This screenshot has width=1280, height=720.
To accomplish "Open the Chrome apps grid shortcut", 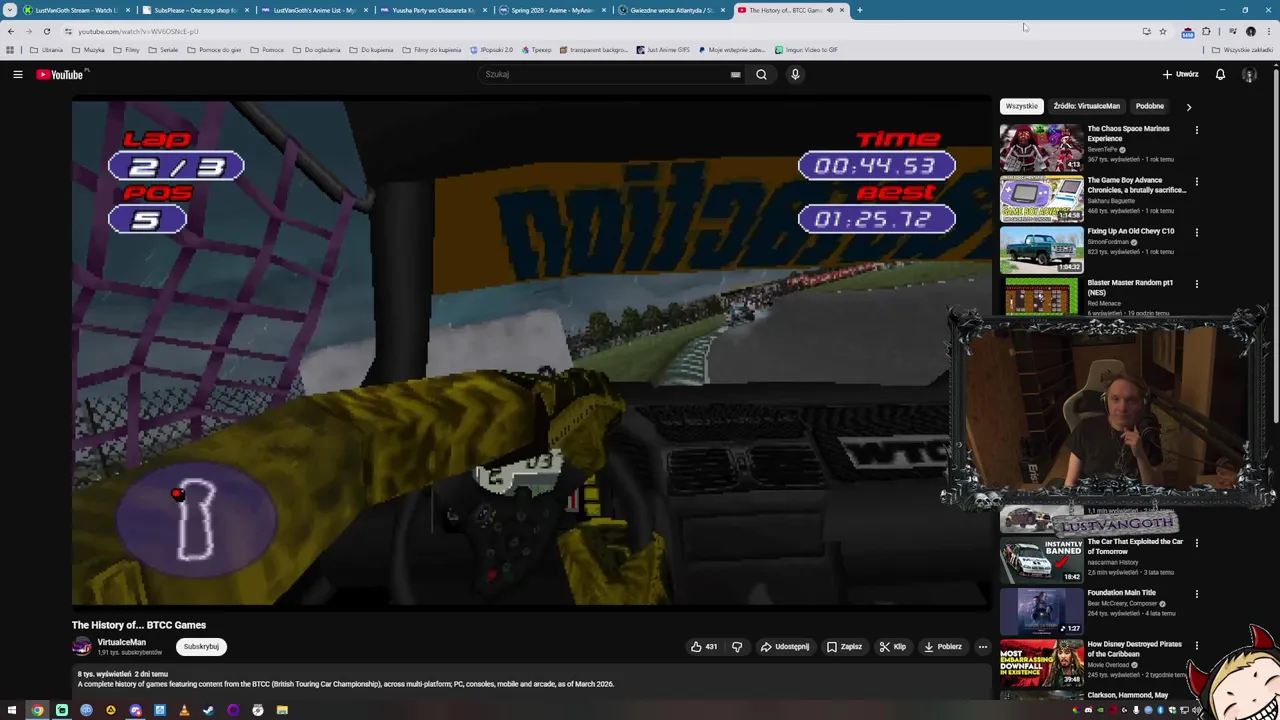I will [x=10, y=49].
